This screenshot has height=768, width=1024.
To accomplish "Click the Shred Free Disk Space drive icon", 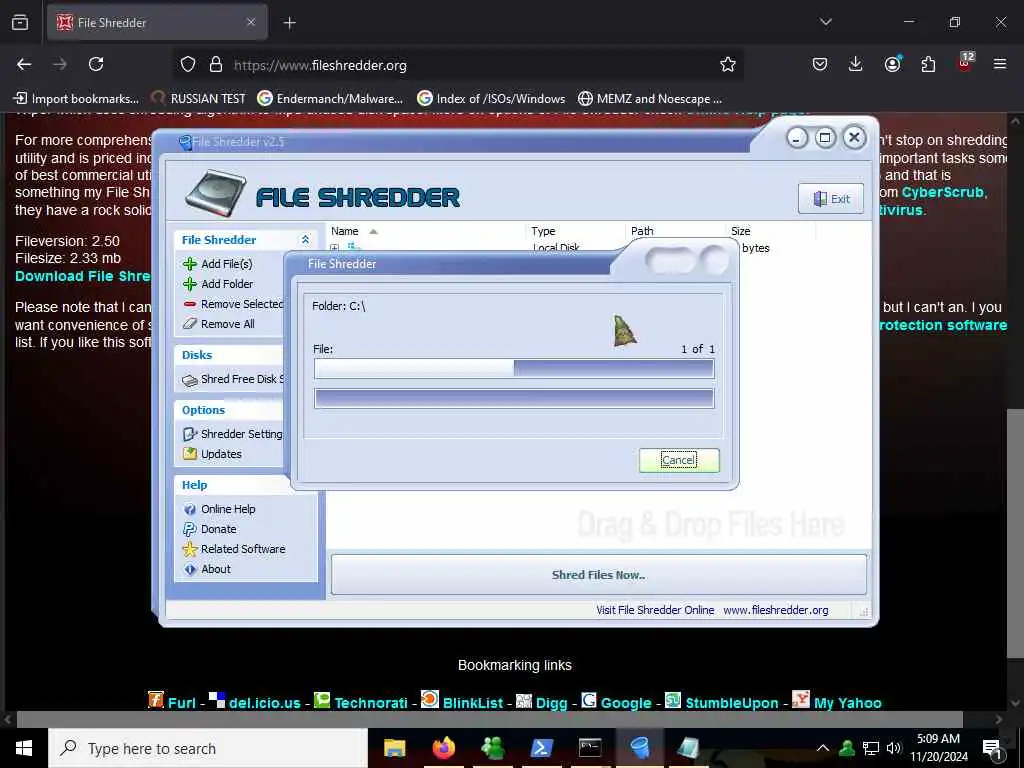I will pos(189,380).
